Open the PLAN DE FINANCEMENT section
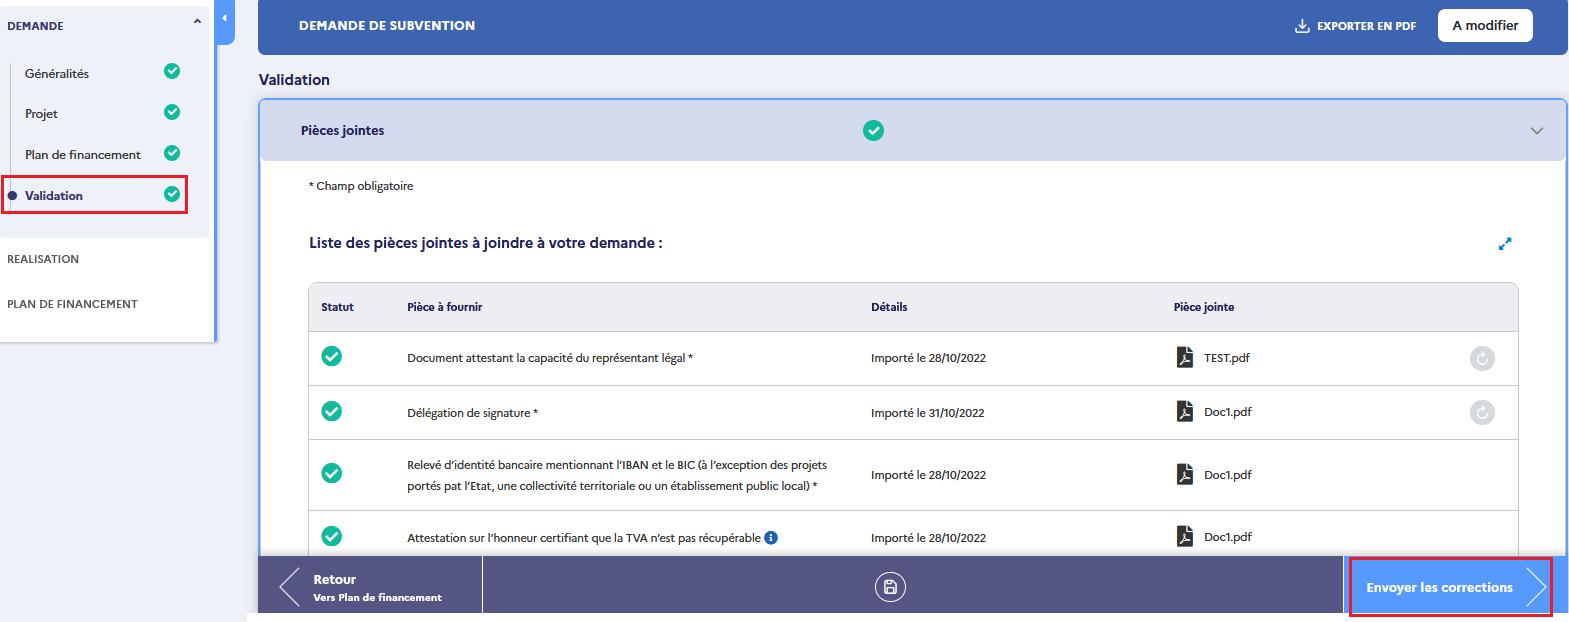Viewport: 1569px width, 622px height. click(72, 304)
